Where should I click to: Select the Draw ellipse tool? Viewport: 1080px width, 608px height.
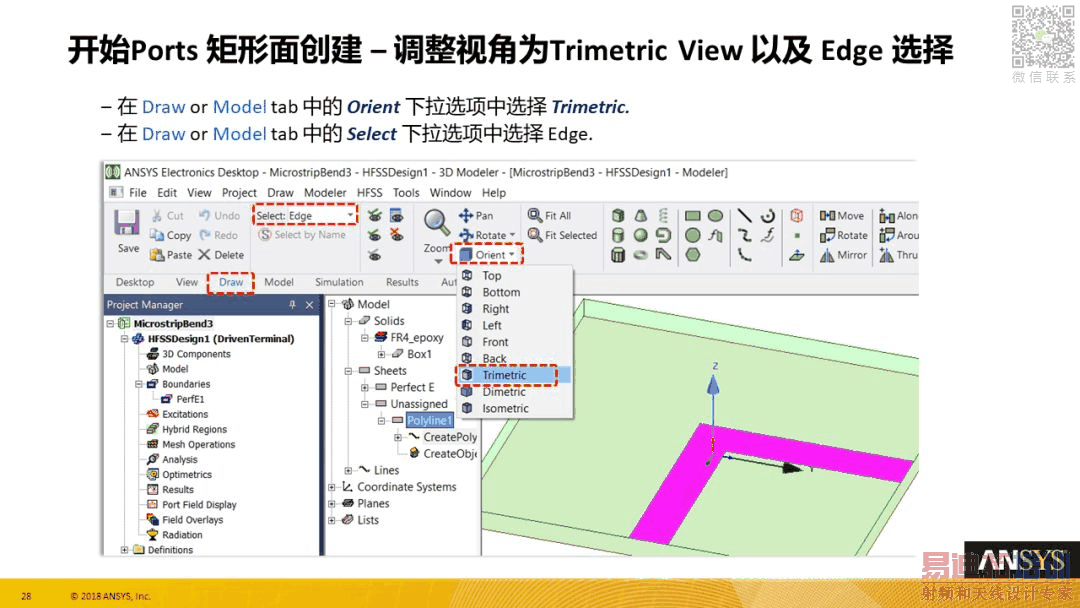coord(716,216)
